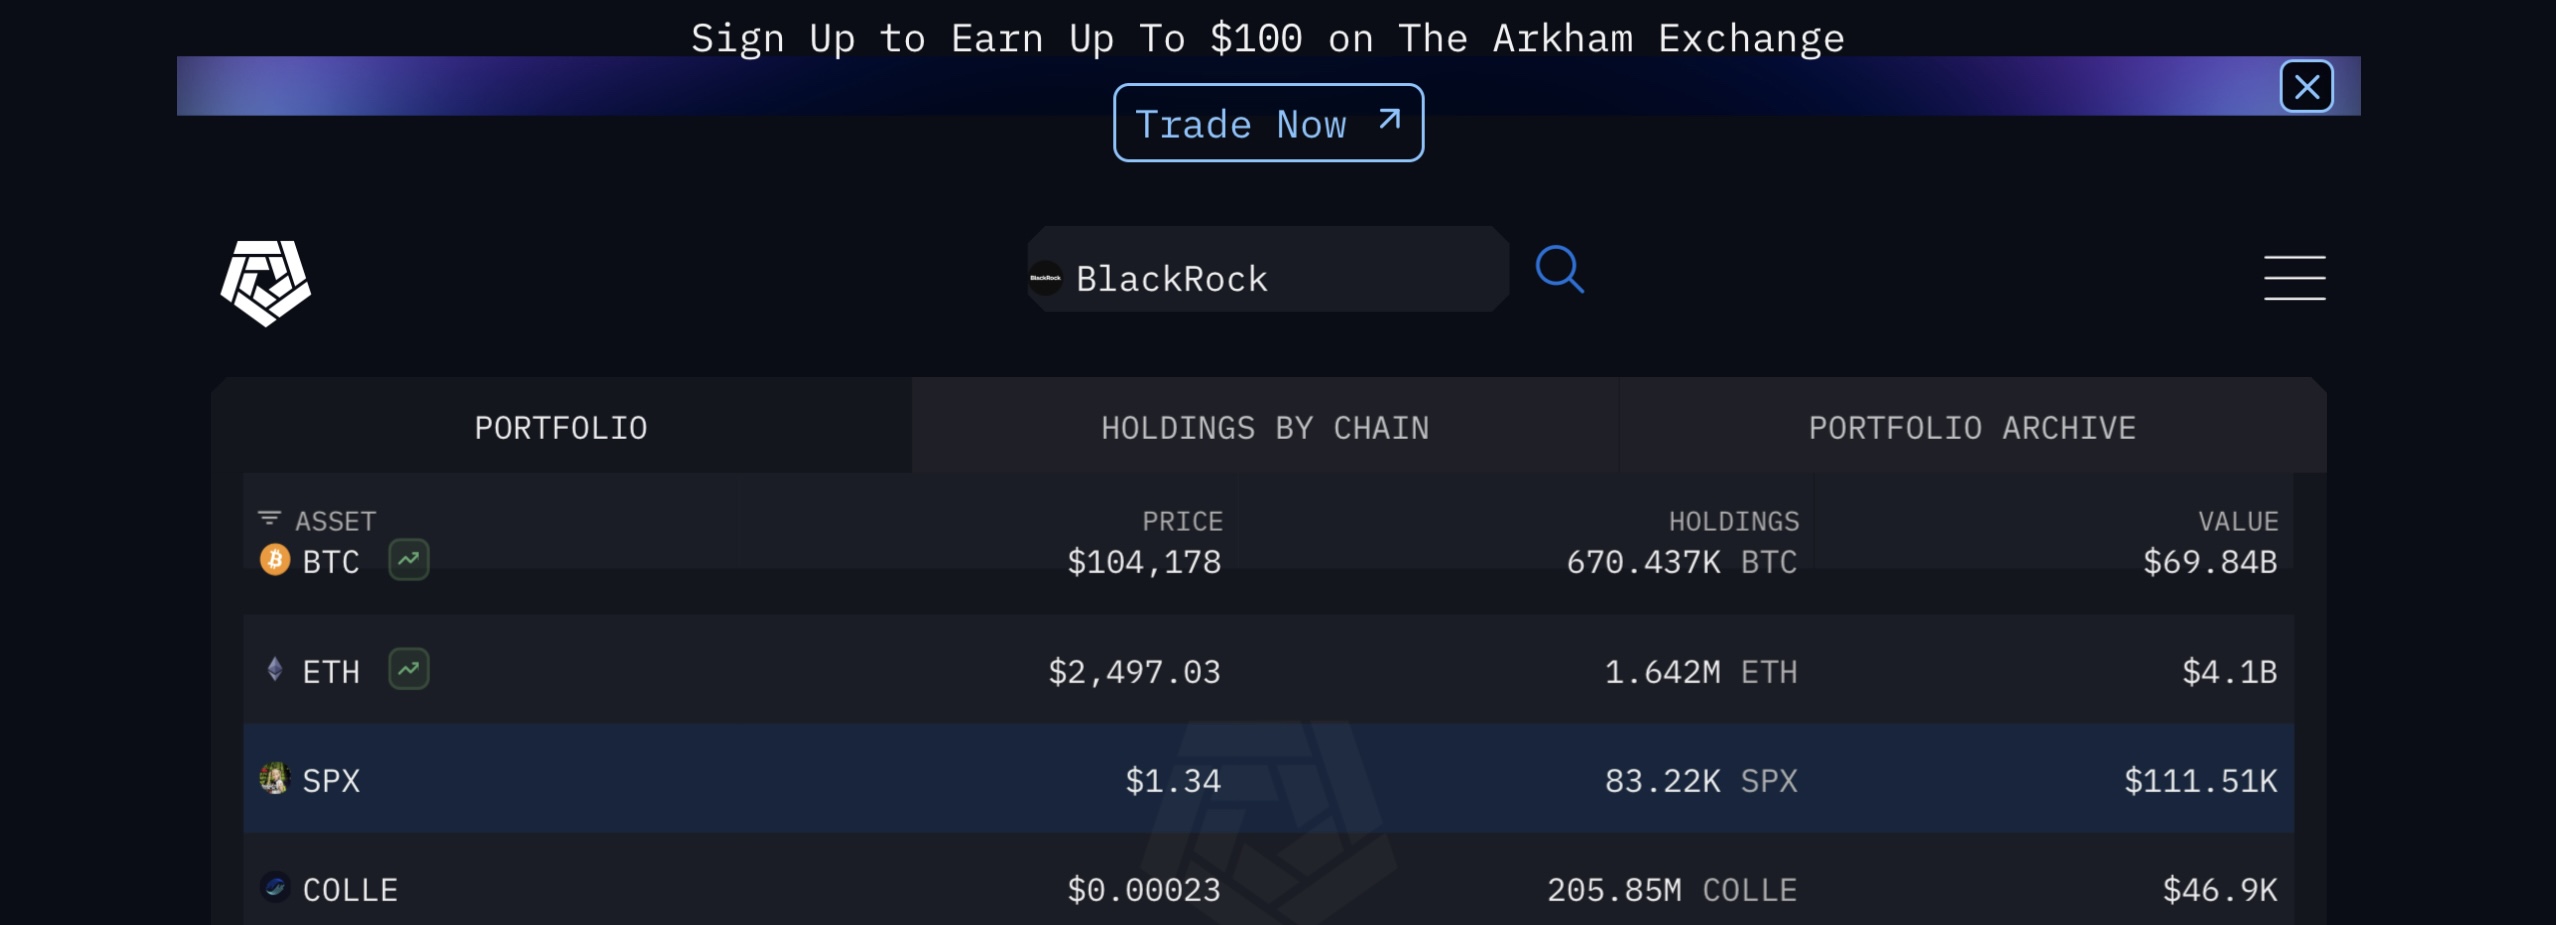This screenshot has width=2556, height=925.
Task: Select the Portfolio Archive tab
Action: click(1972, 428)
